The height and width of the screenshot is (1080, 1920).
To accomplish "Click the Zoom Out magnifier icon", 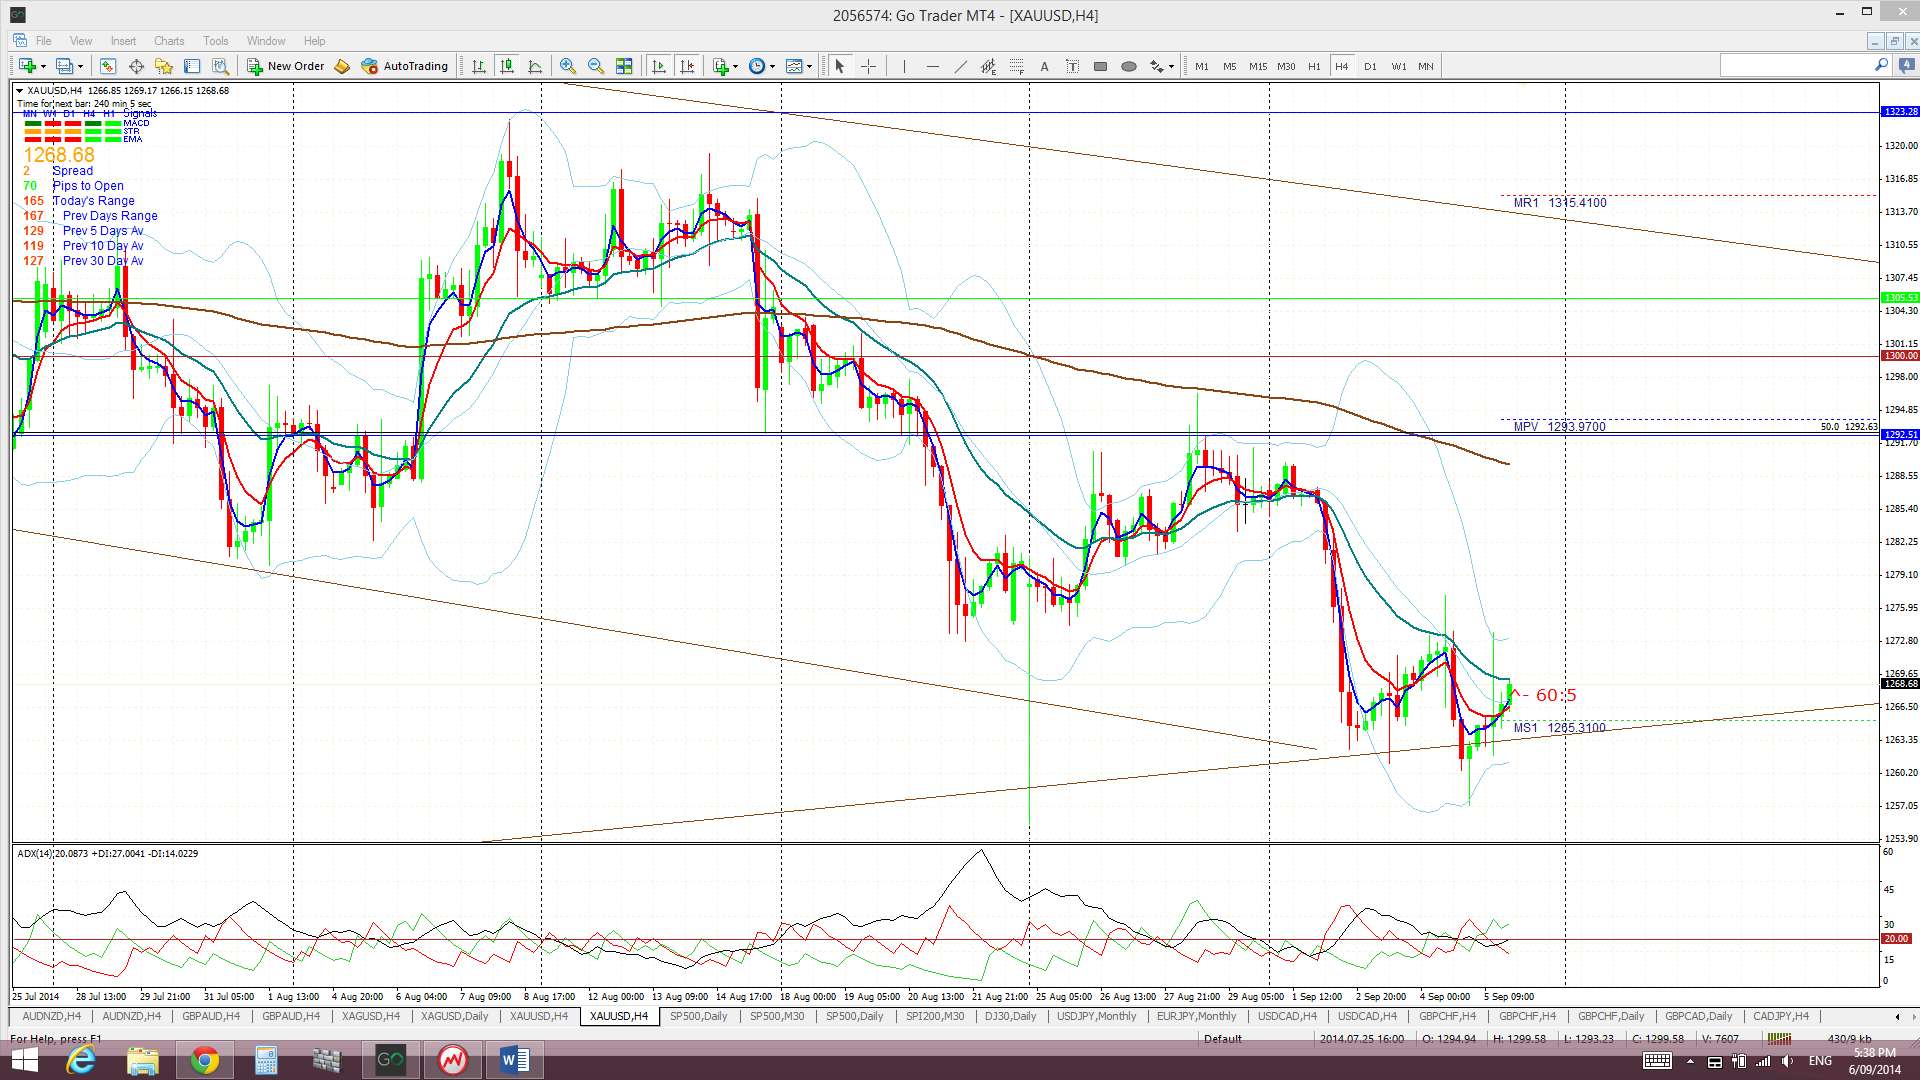I will pyautogui.click(x=596, y=66).
